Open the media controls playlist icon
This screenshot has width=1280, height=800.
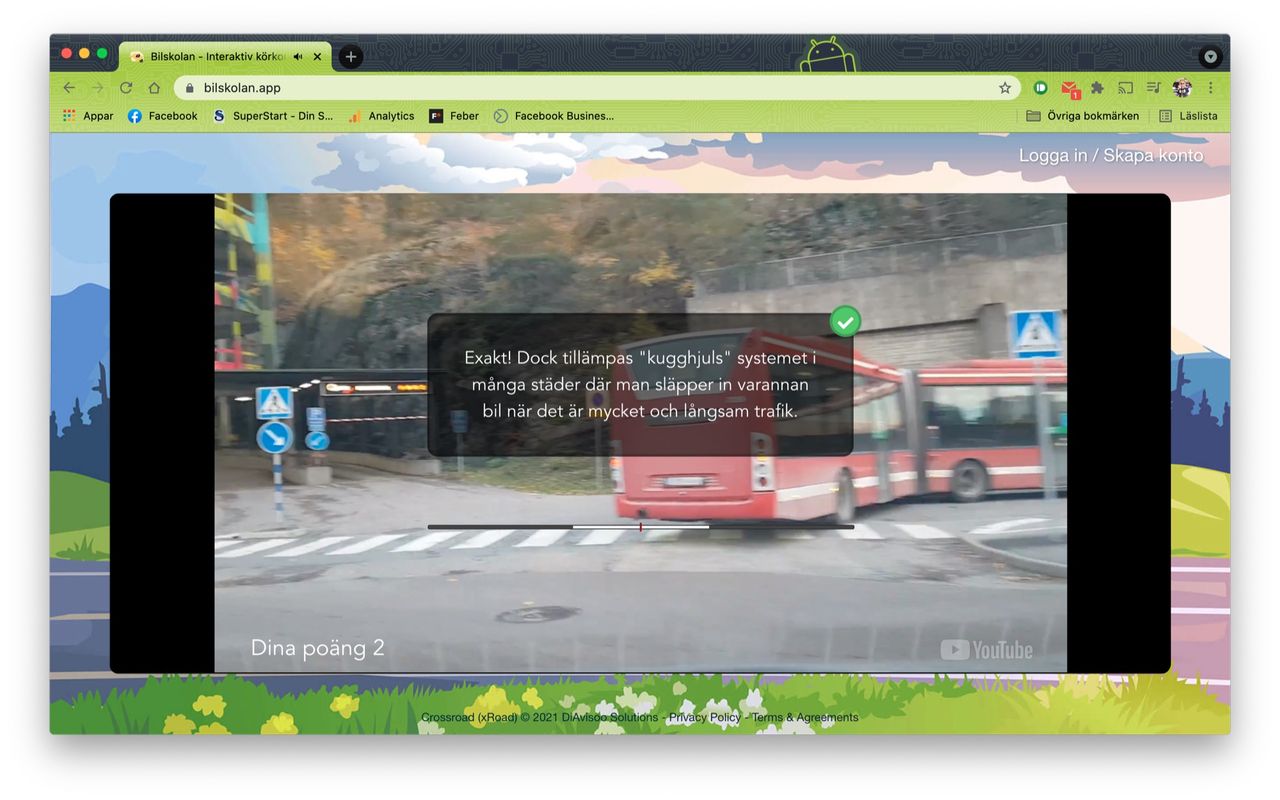1153,88
